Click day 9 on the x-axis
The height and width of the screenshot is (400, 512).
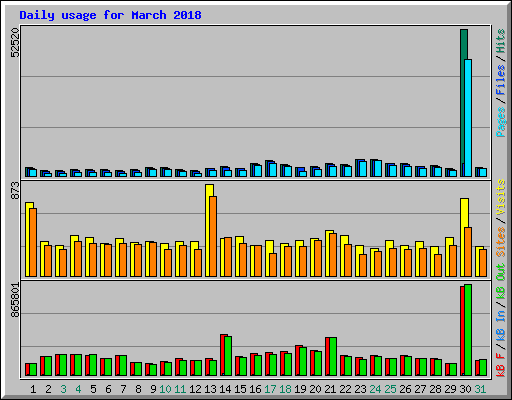pos(153,389)
